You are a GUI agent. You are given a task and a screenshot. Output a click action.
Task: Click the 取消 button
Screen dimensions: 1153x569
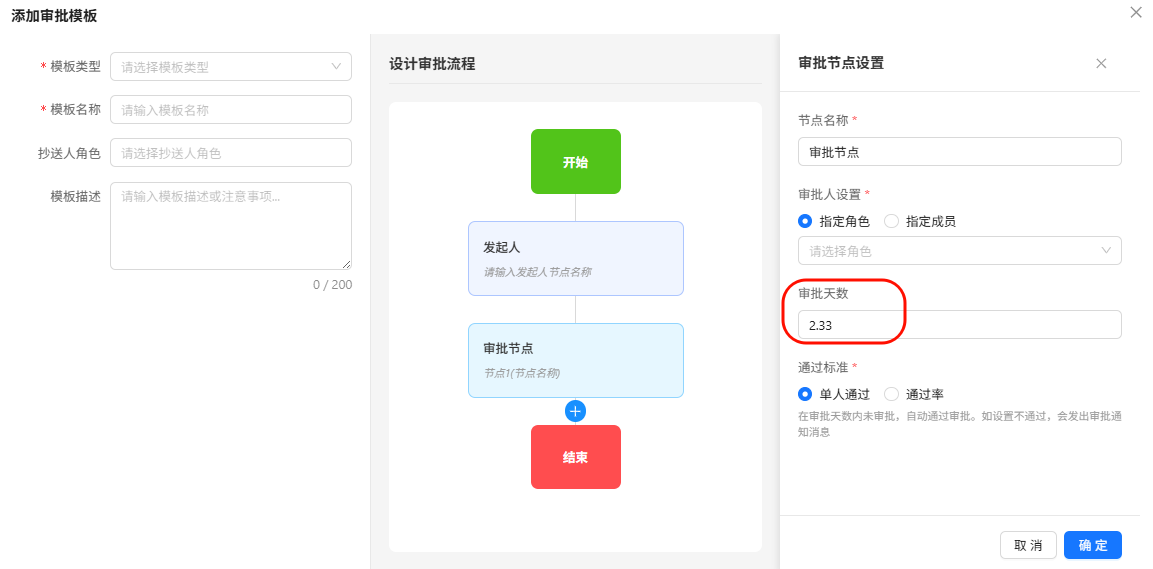click(x=1028, y=545)
